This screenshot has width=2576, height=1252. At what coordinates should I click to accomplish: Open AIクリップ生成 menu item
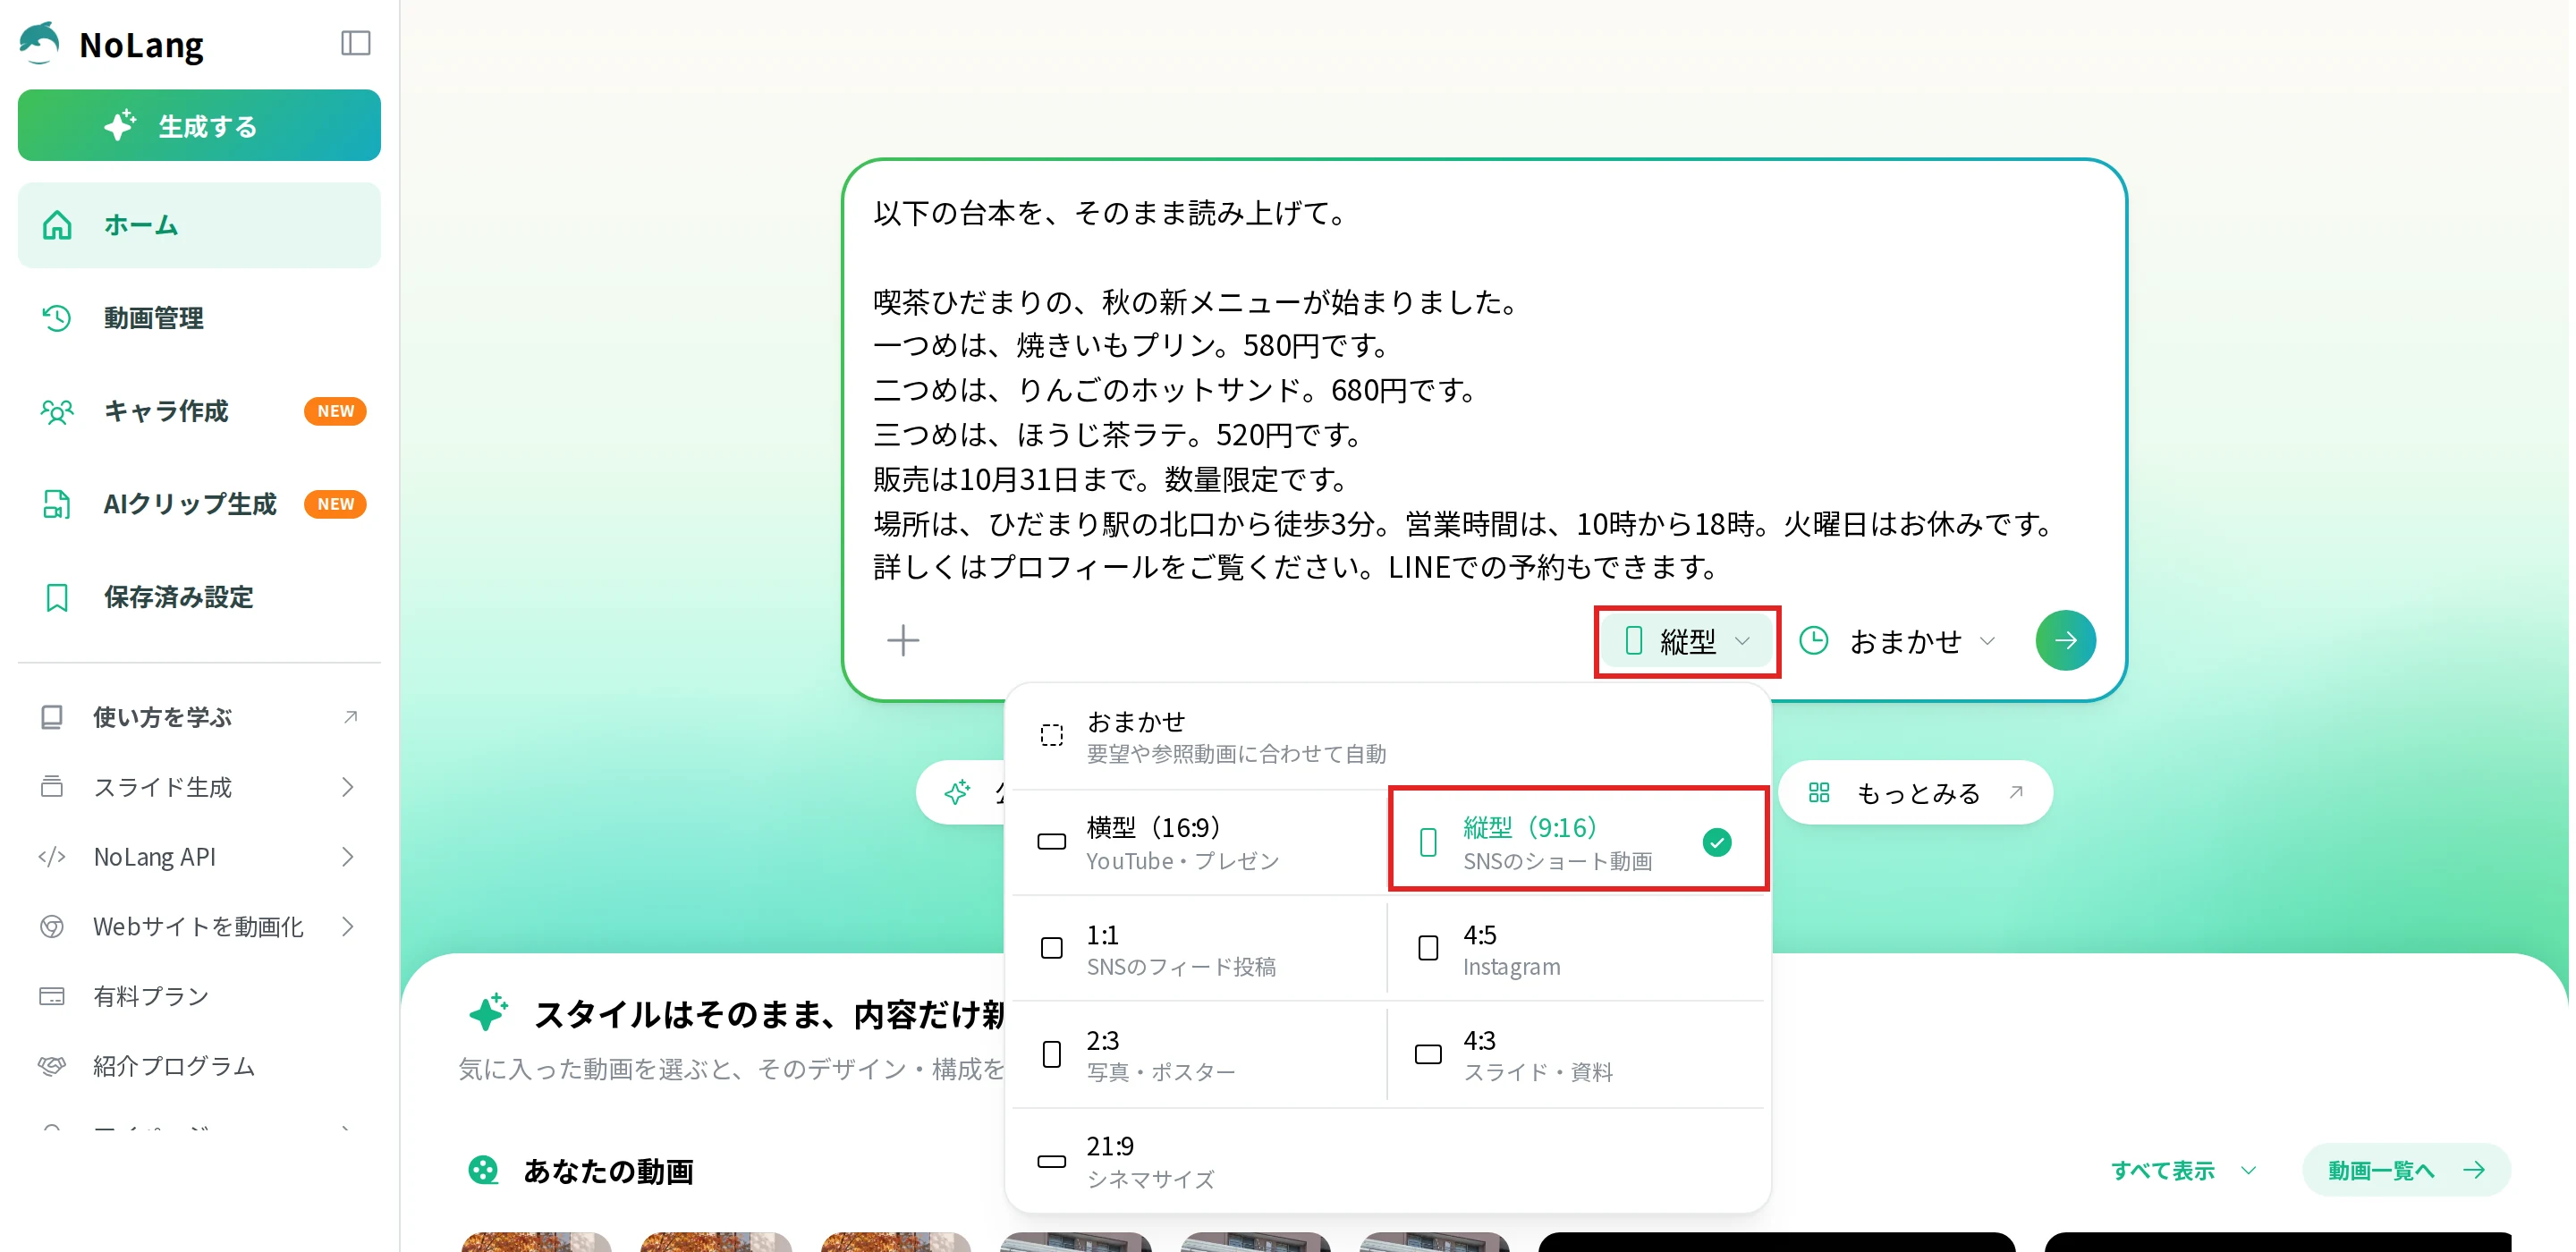coord(199,504)
